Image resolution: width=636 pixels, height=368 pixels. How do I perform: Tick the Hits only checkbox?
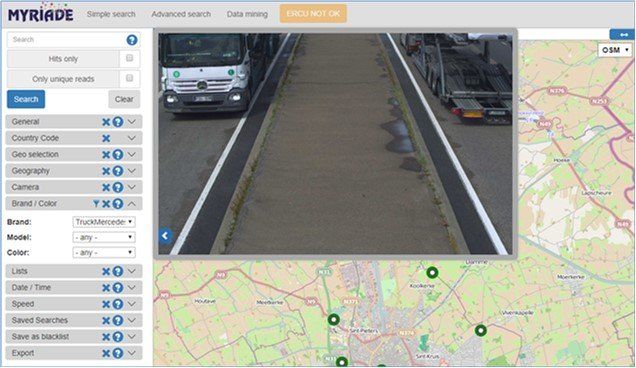pyautogui.click(x=129, y=58)
